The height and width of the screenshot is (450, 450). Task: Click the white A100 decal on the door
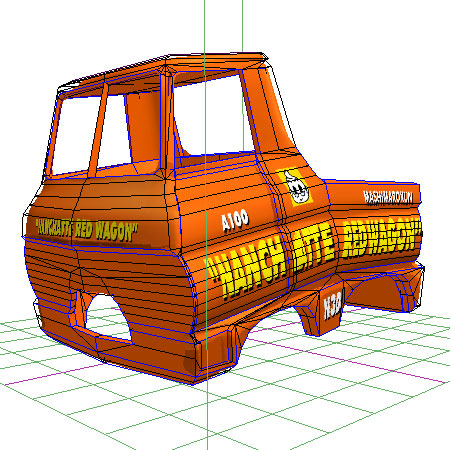point(235,220)
